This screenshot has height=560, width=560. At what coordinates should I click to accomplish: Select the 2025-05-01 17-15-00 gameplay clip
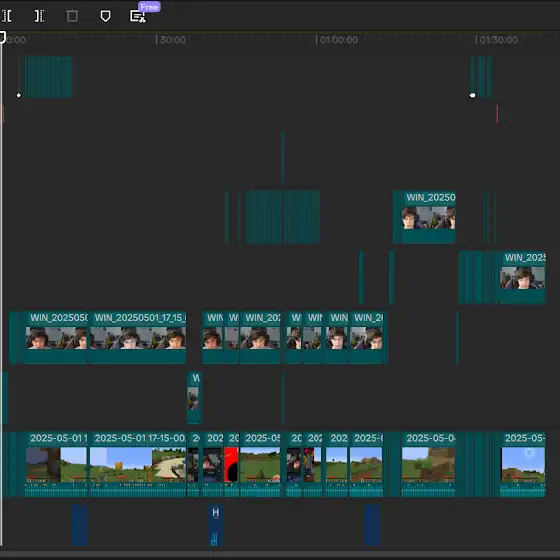[138, 464]
